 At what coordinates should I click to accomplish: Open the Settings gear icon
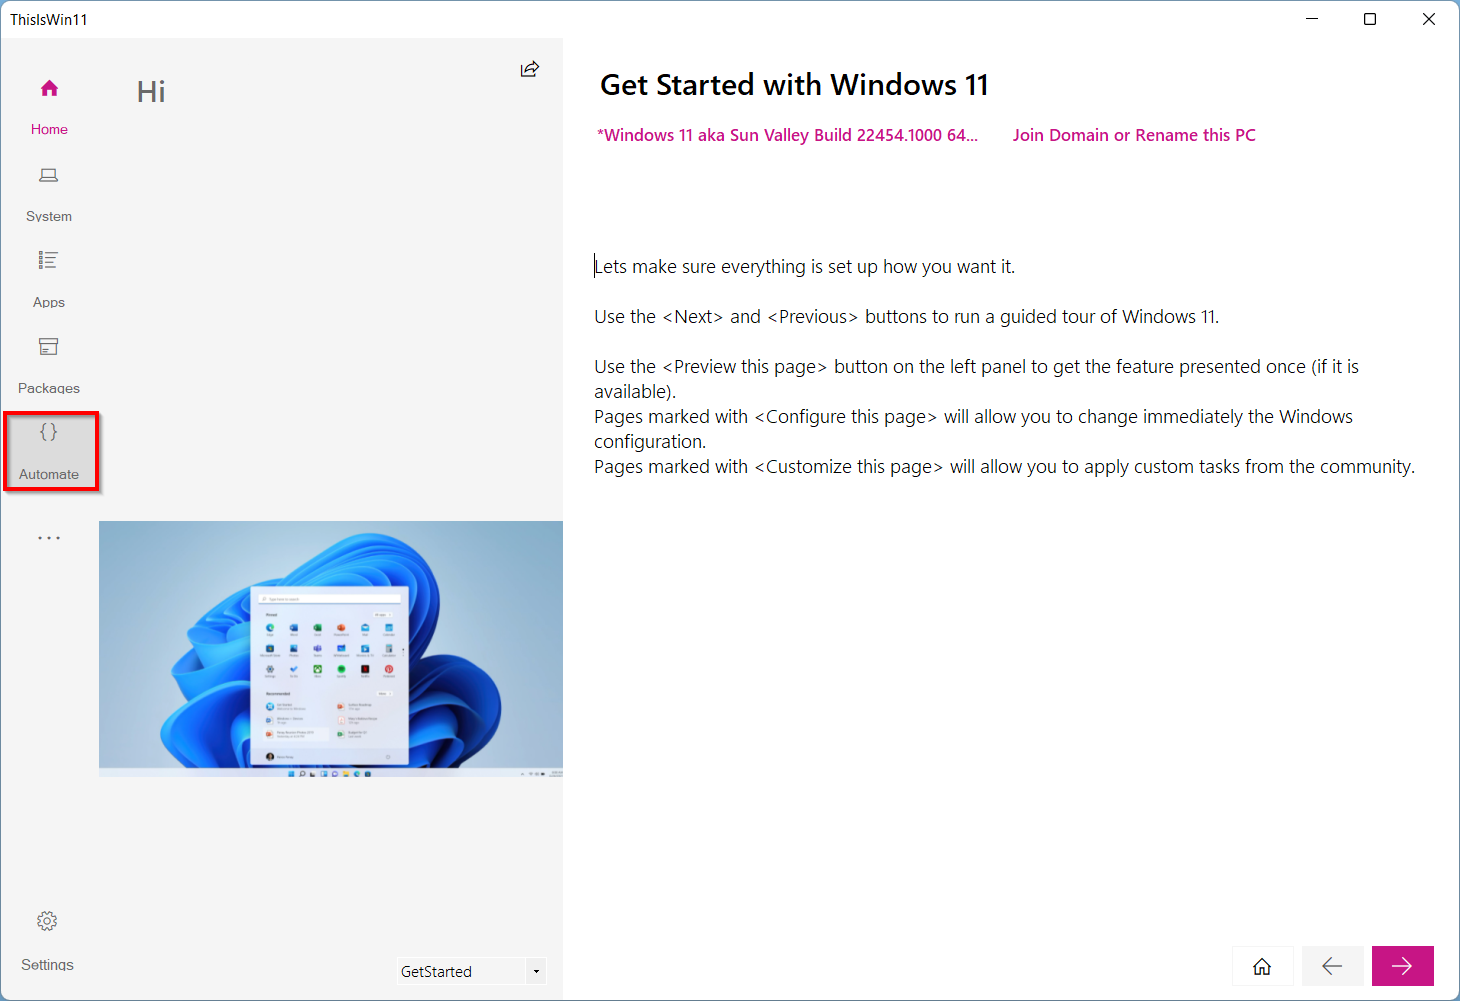point(47,921)
